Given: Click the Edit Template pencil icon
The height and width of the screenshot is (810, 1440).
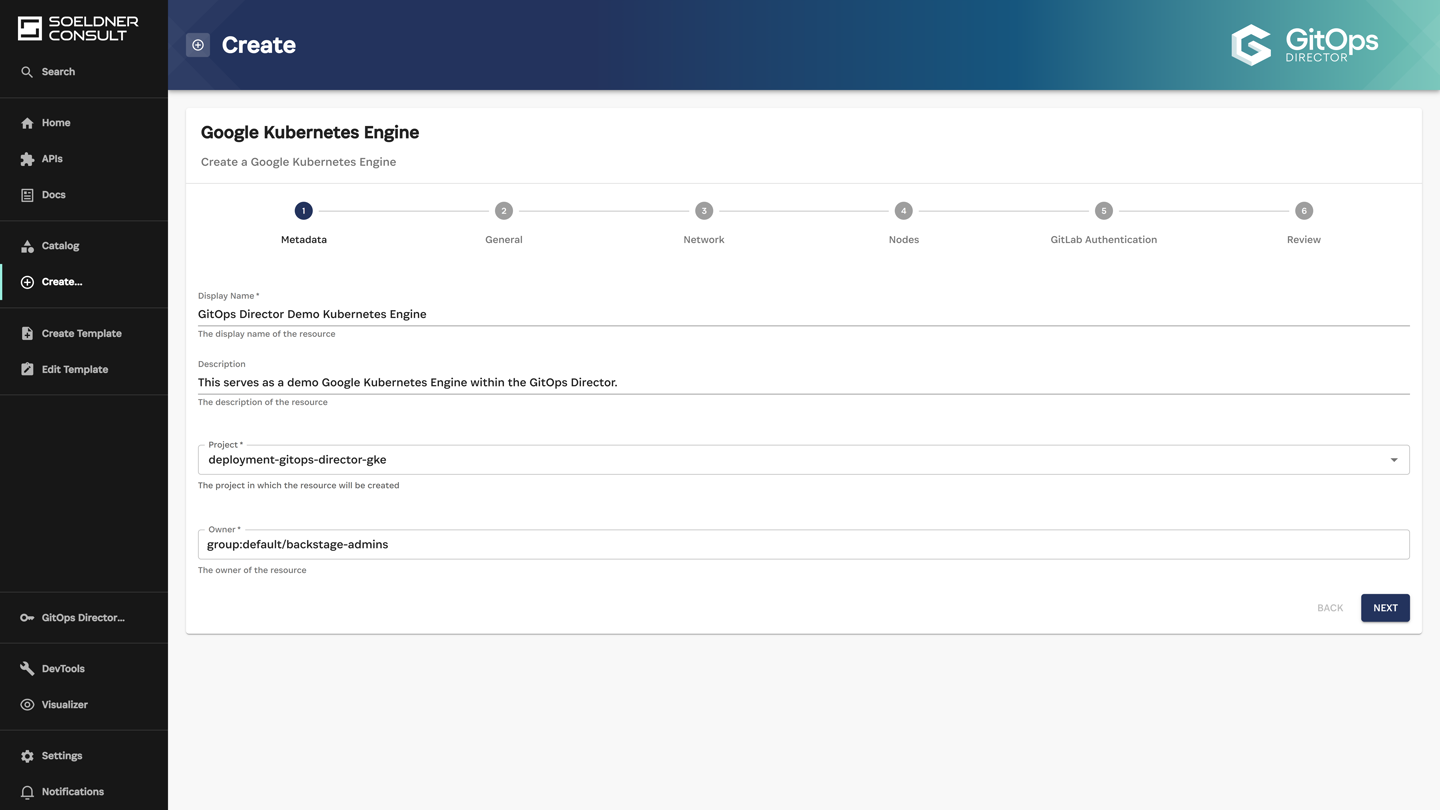Looking at the screenshot, I should [27, 370].
